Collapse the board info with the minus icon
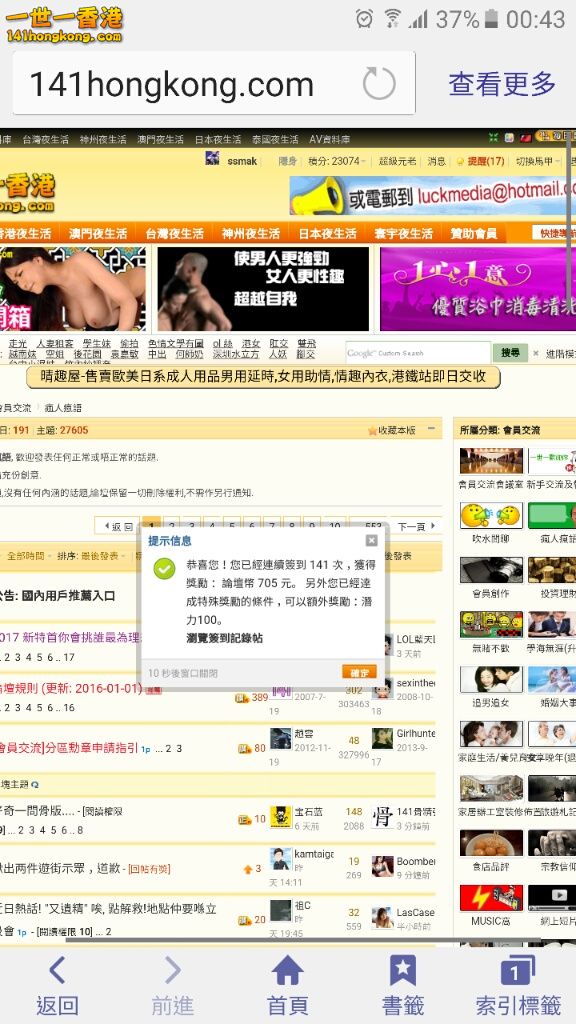Viewport: 576px width, 1024px height. click(431, 429)
